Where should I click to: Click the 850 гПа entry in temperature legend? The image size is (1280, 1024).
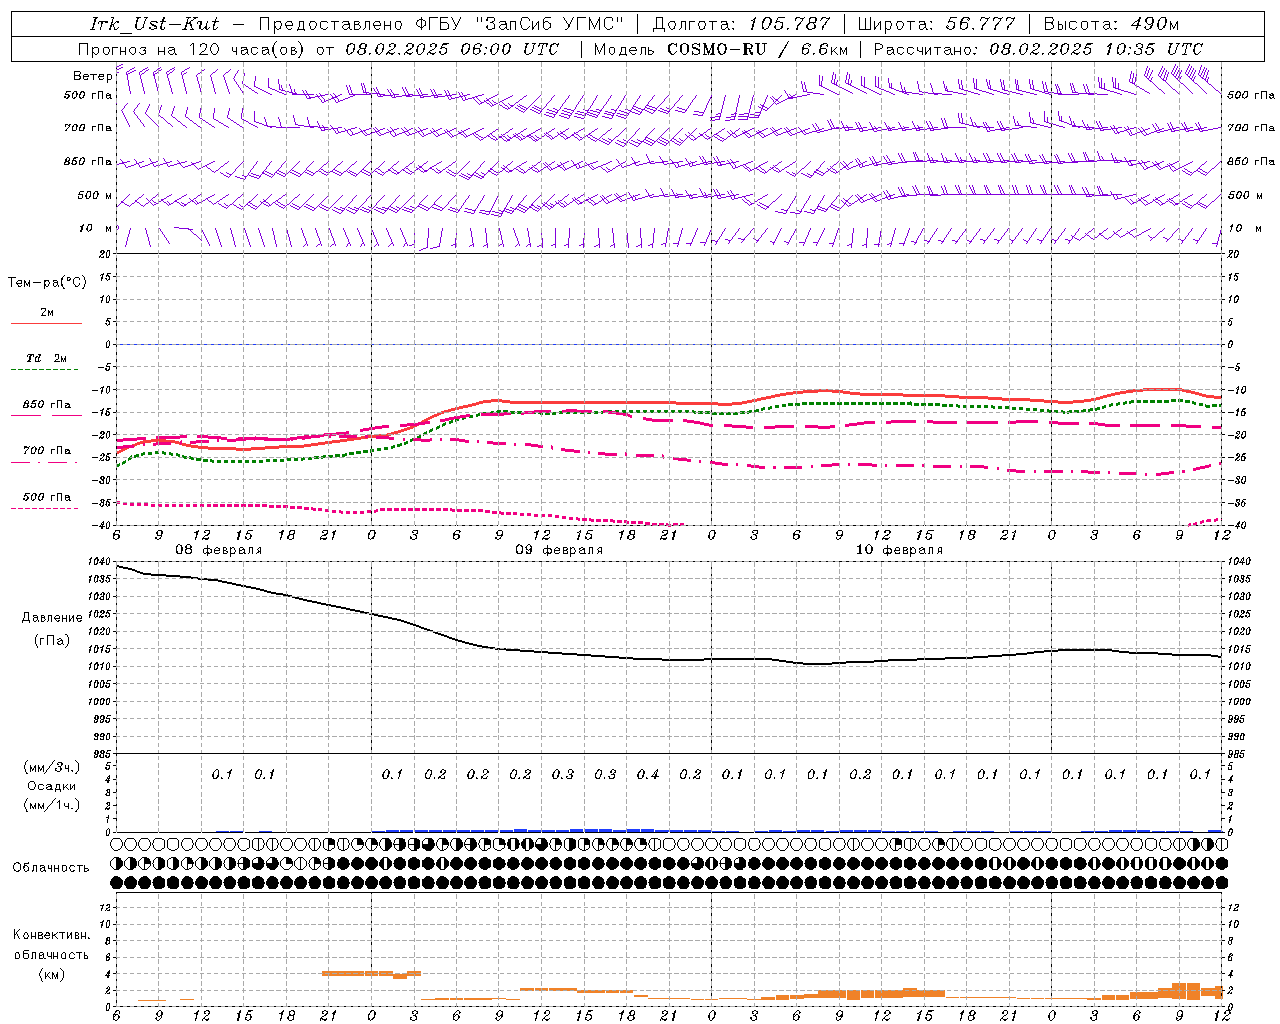pos(46,405)
